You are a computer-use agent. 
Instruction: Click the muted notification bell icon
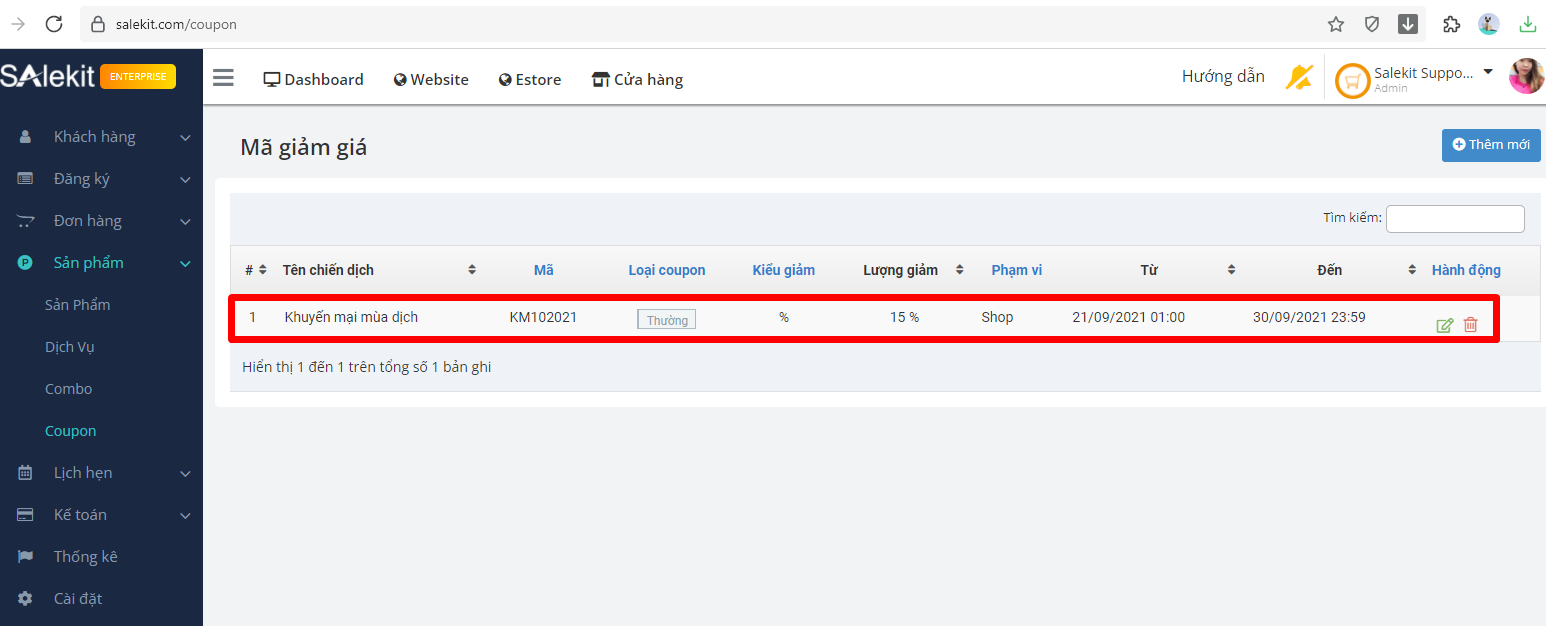pos(1299,77)
